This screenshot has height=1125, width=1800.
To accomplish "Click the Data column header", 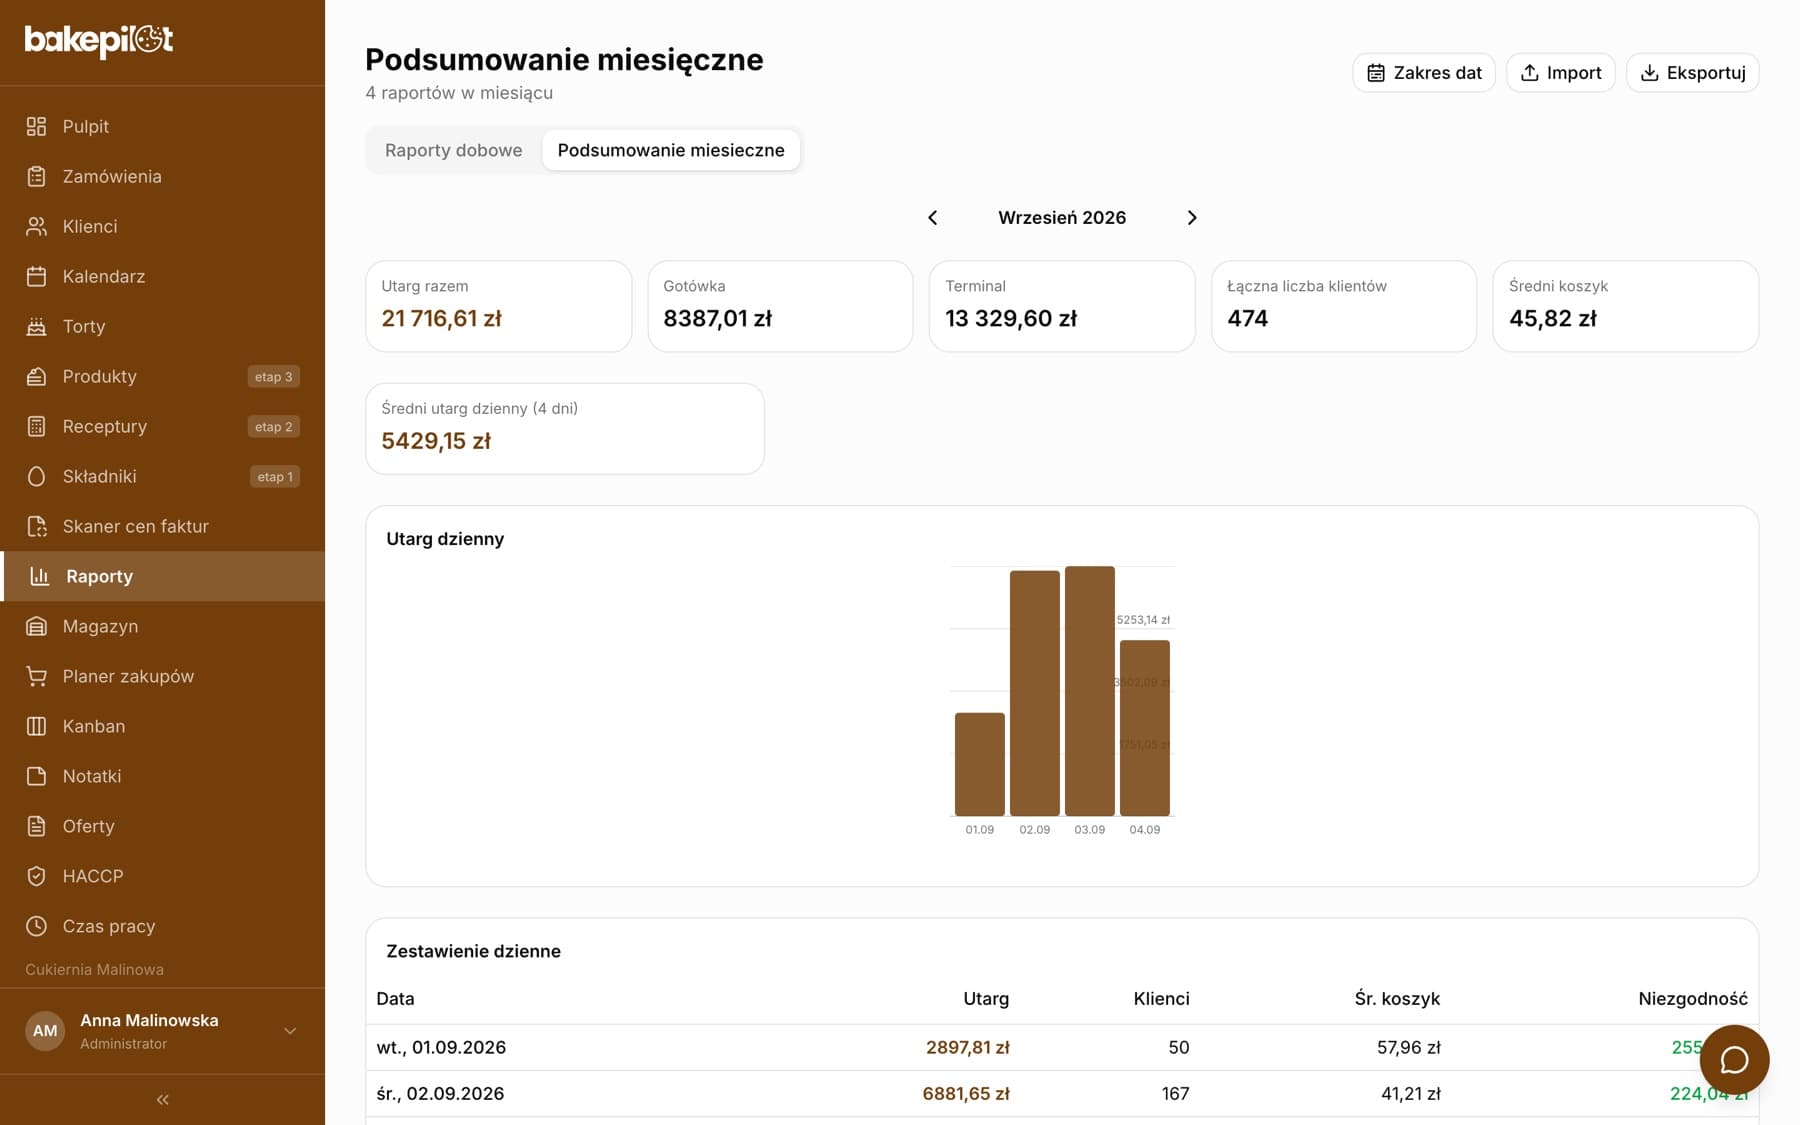I will [x=395, y=999].
